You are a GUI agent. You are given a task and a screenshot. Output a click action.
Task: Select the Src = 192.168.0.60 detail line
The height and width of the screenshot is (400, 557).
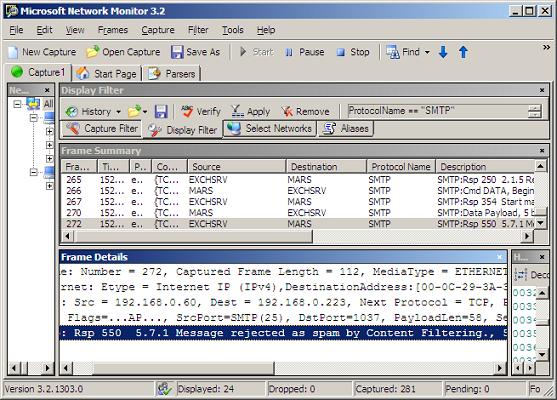tap(283, 303)
